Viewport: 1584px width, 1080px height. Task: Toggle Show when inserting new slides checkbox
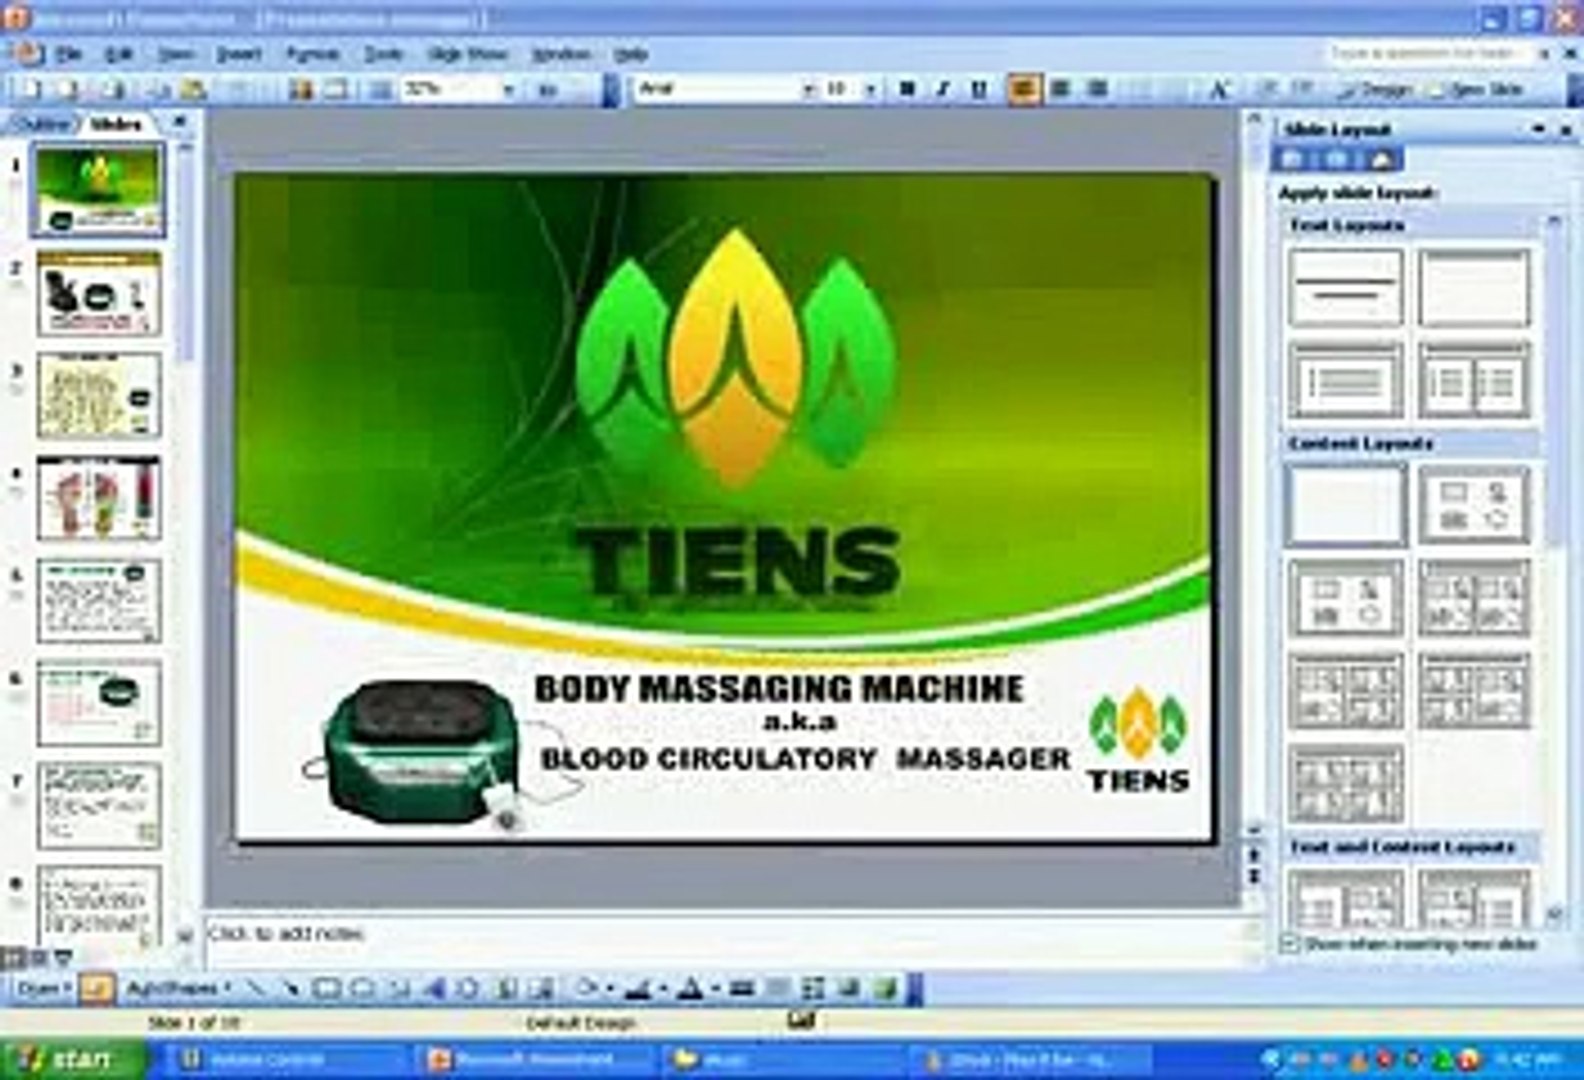[x=1290, y=942]
